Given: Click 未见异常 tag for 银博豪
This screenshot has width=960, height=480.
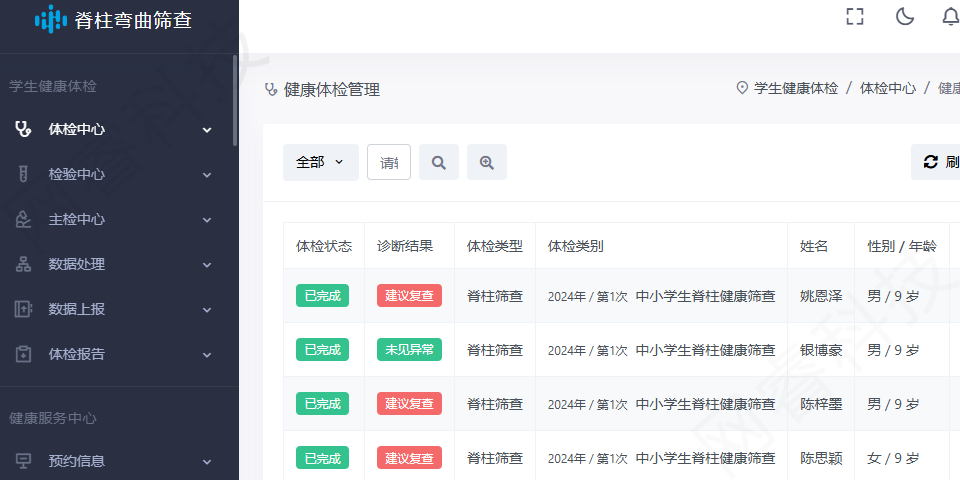Looking at the screenshot, I should pyautogui.click(x=409, y=350).
